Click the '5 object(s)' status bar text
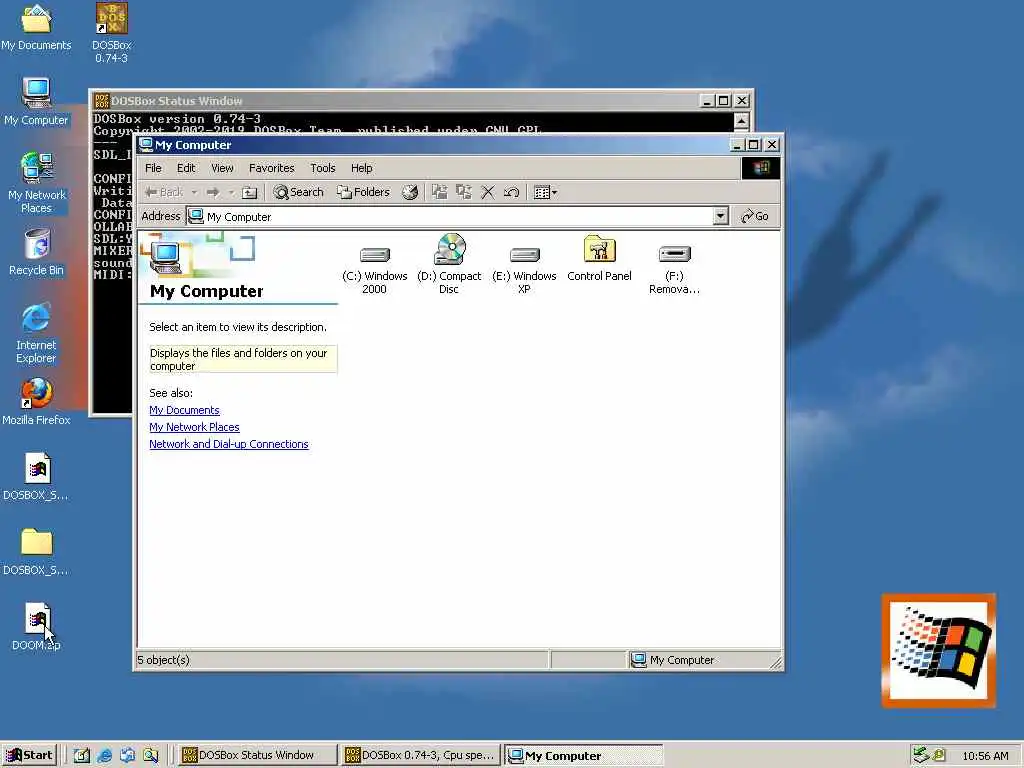Viewport: 1024px width, 768px height. [x=163, y=660]
